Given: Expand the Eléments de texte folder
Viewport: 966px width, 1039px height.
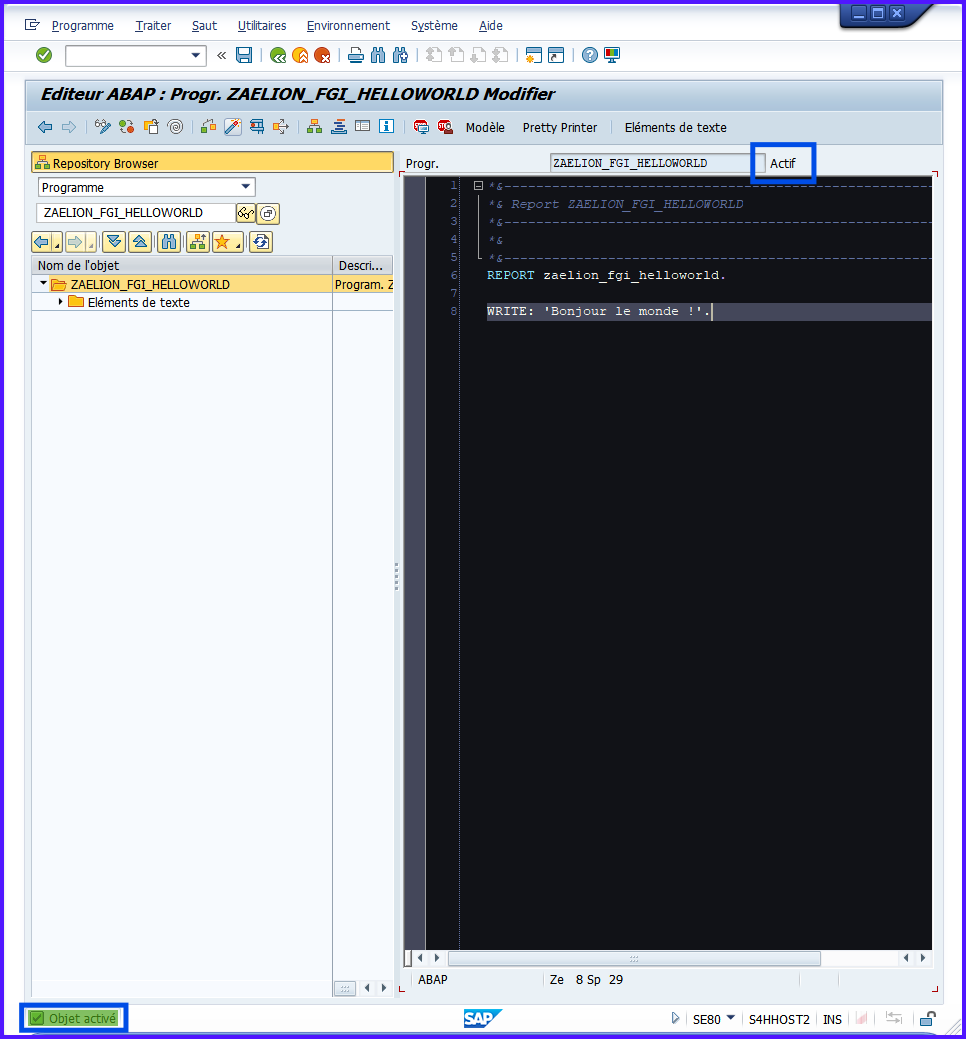Looking at the screenshot, I should tap(61, 302).
